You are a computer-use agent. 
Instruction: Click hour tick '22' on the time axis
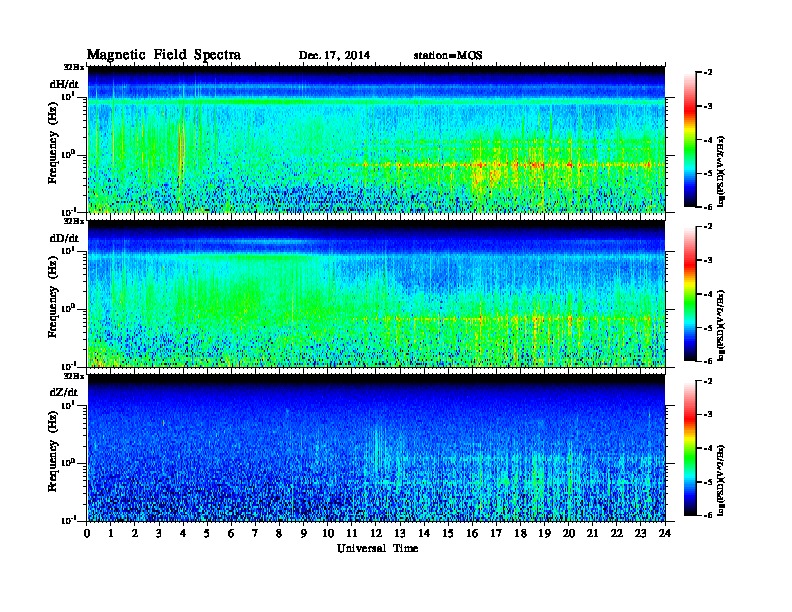(x=617, y=534)
